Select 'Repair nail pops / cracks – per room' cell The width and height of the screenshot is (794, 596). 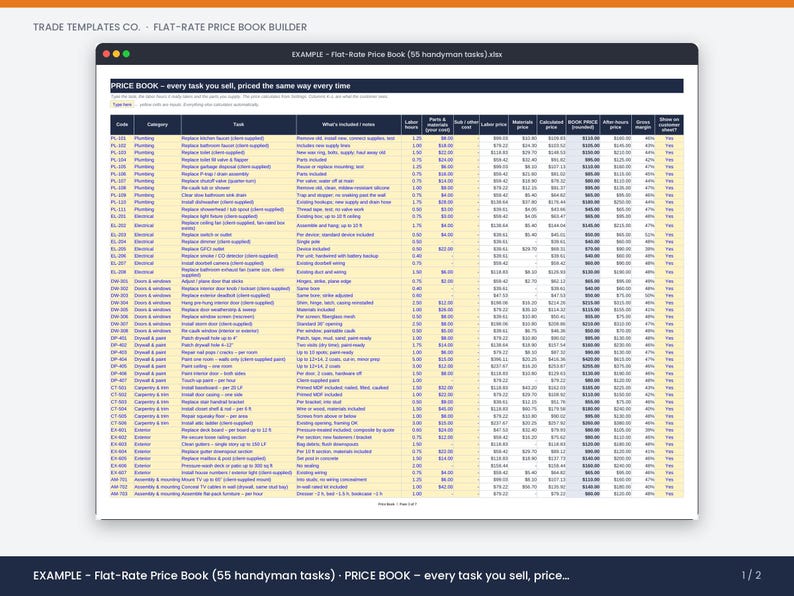coord(239,352)
